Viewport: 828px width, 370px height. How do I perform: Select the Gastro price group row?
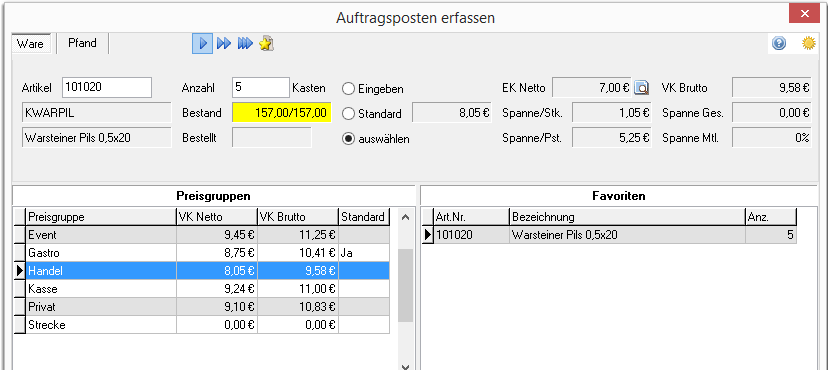pos(201,253)
